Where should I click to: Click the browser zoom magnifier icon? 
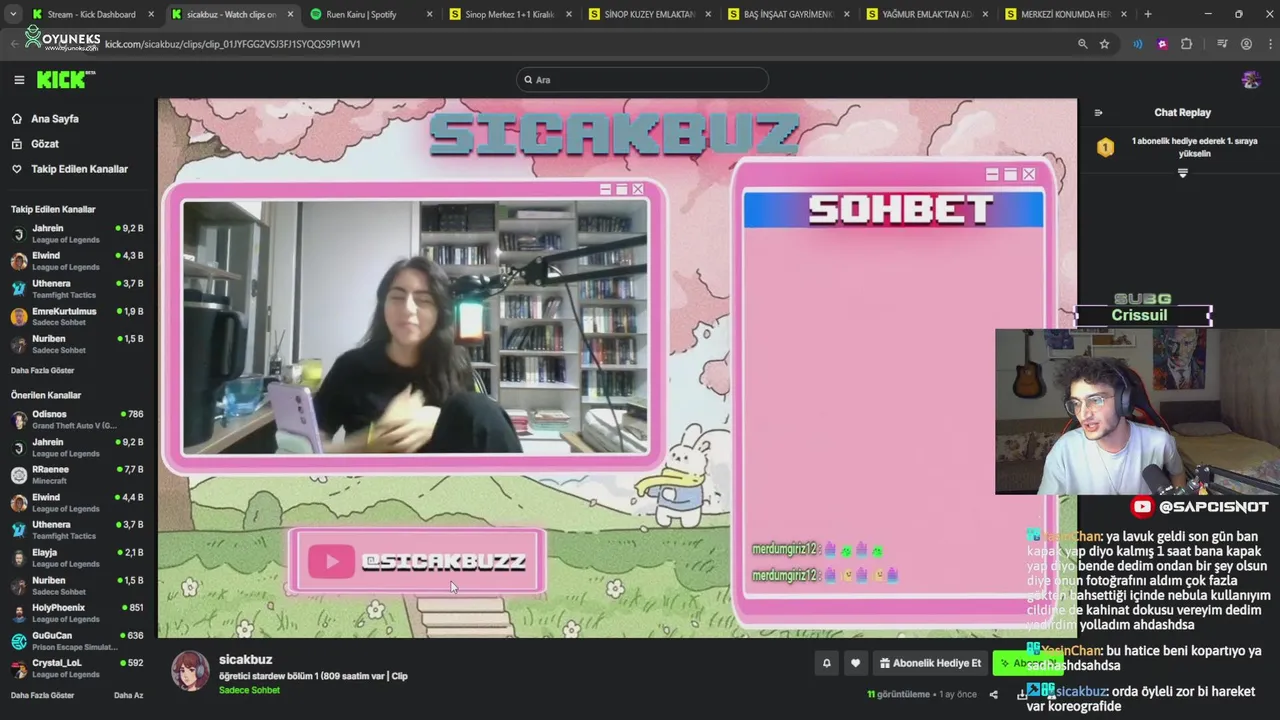[1082, 44]
